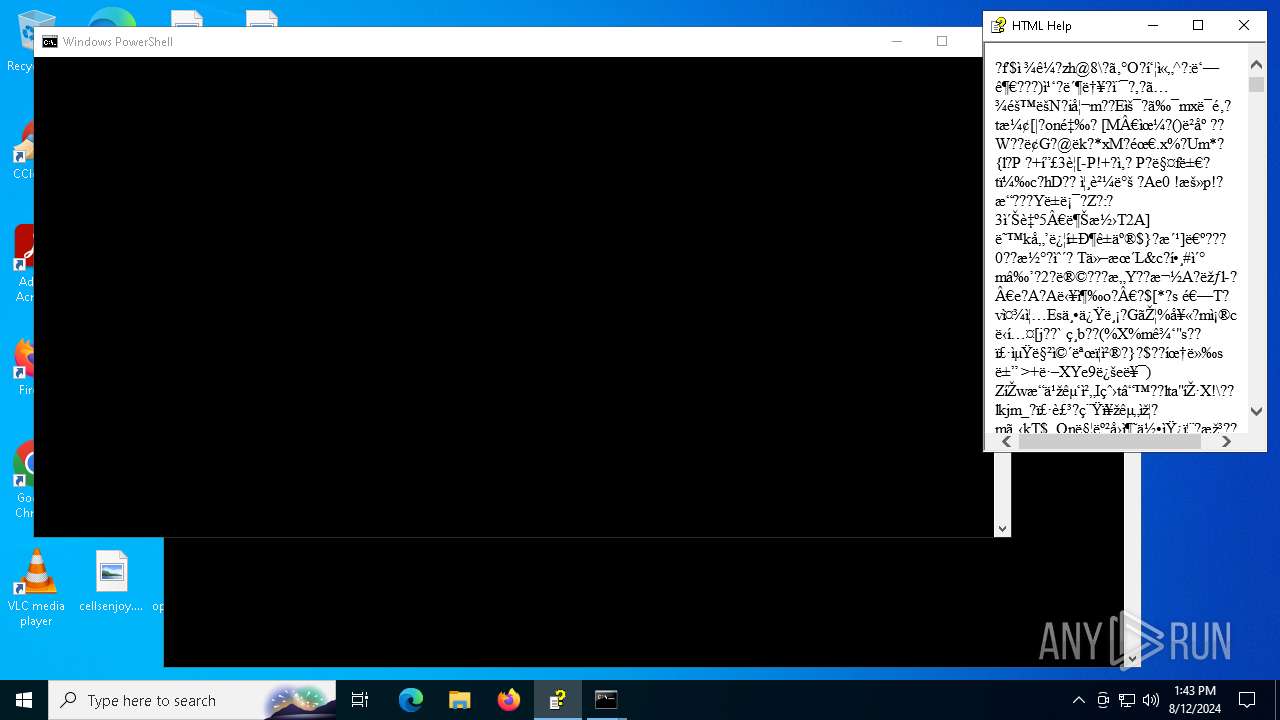Open the Action Center notifications icon
This screenshot has width=1280, height=720.
click(x=1247, y=700)
